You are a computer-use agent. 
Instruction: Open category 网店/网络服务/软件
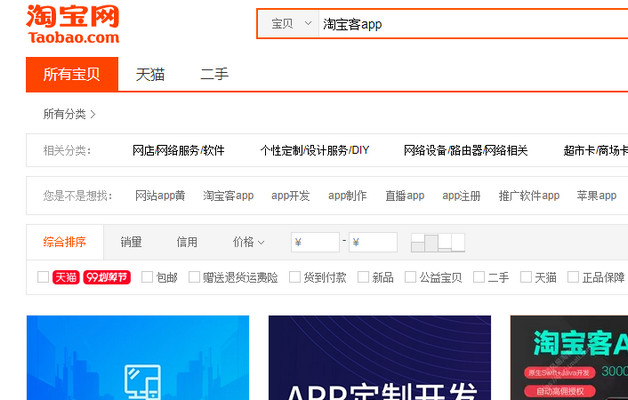[x=178, y=151]
